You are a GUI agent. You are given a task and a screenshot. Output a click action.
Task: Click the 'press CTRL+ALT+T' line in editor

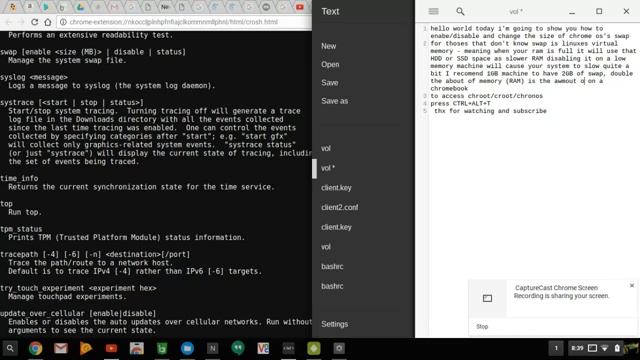(x=460, y=104)
